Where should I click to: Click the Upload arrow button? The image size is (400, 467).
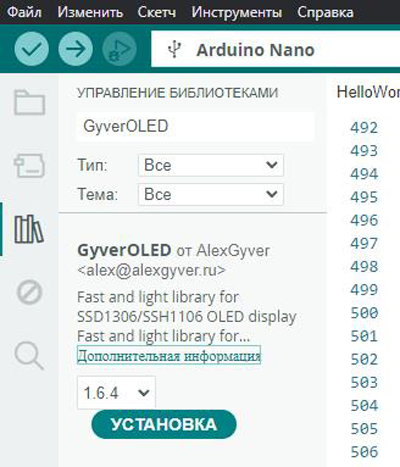(x=76, y=49)
